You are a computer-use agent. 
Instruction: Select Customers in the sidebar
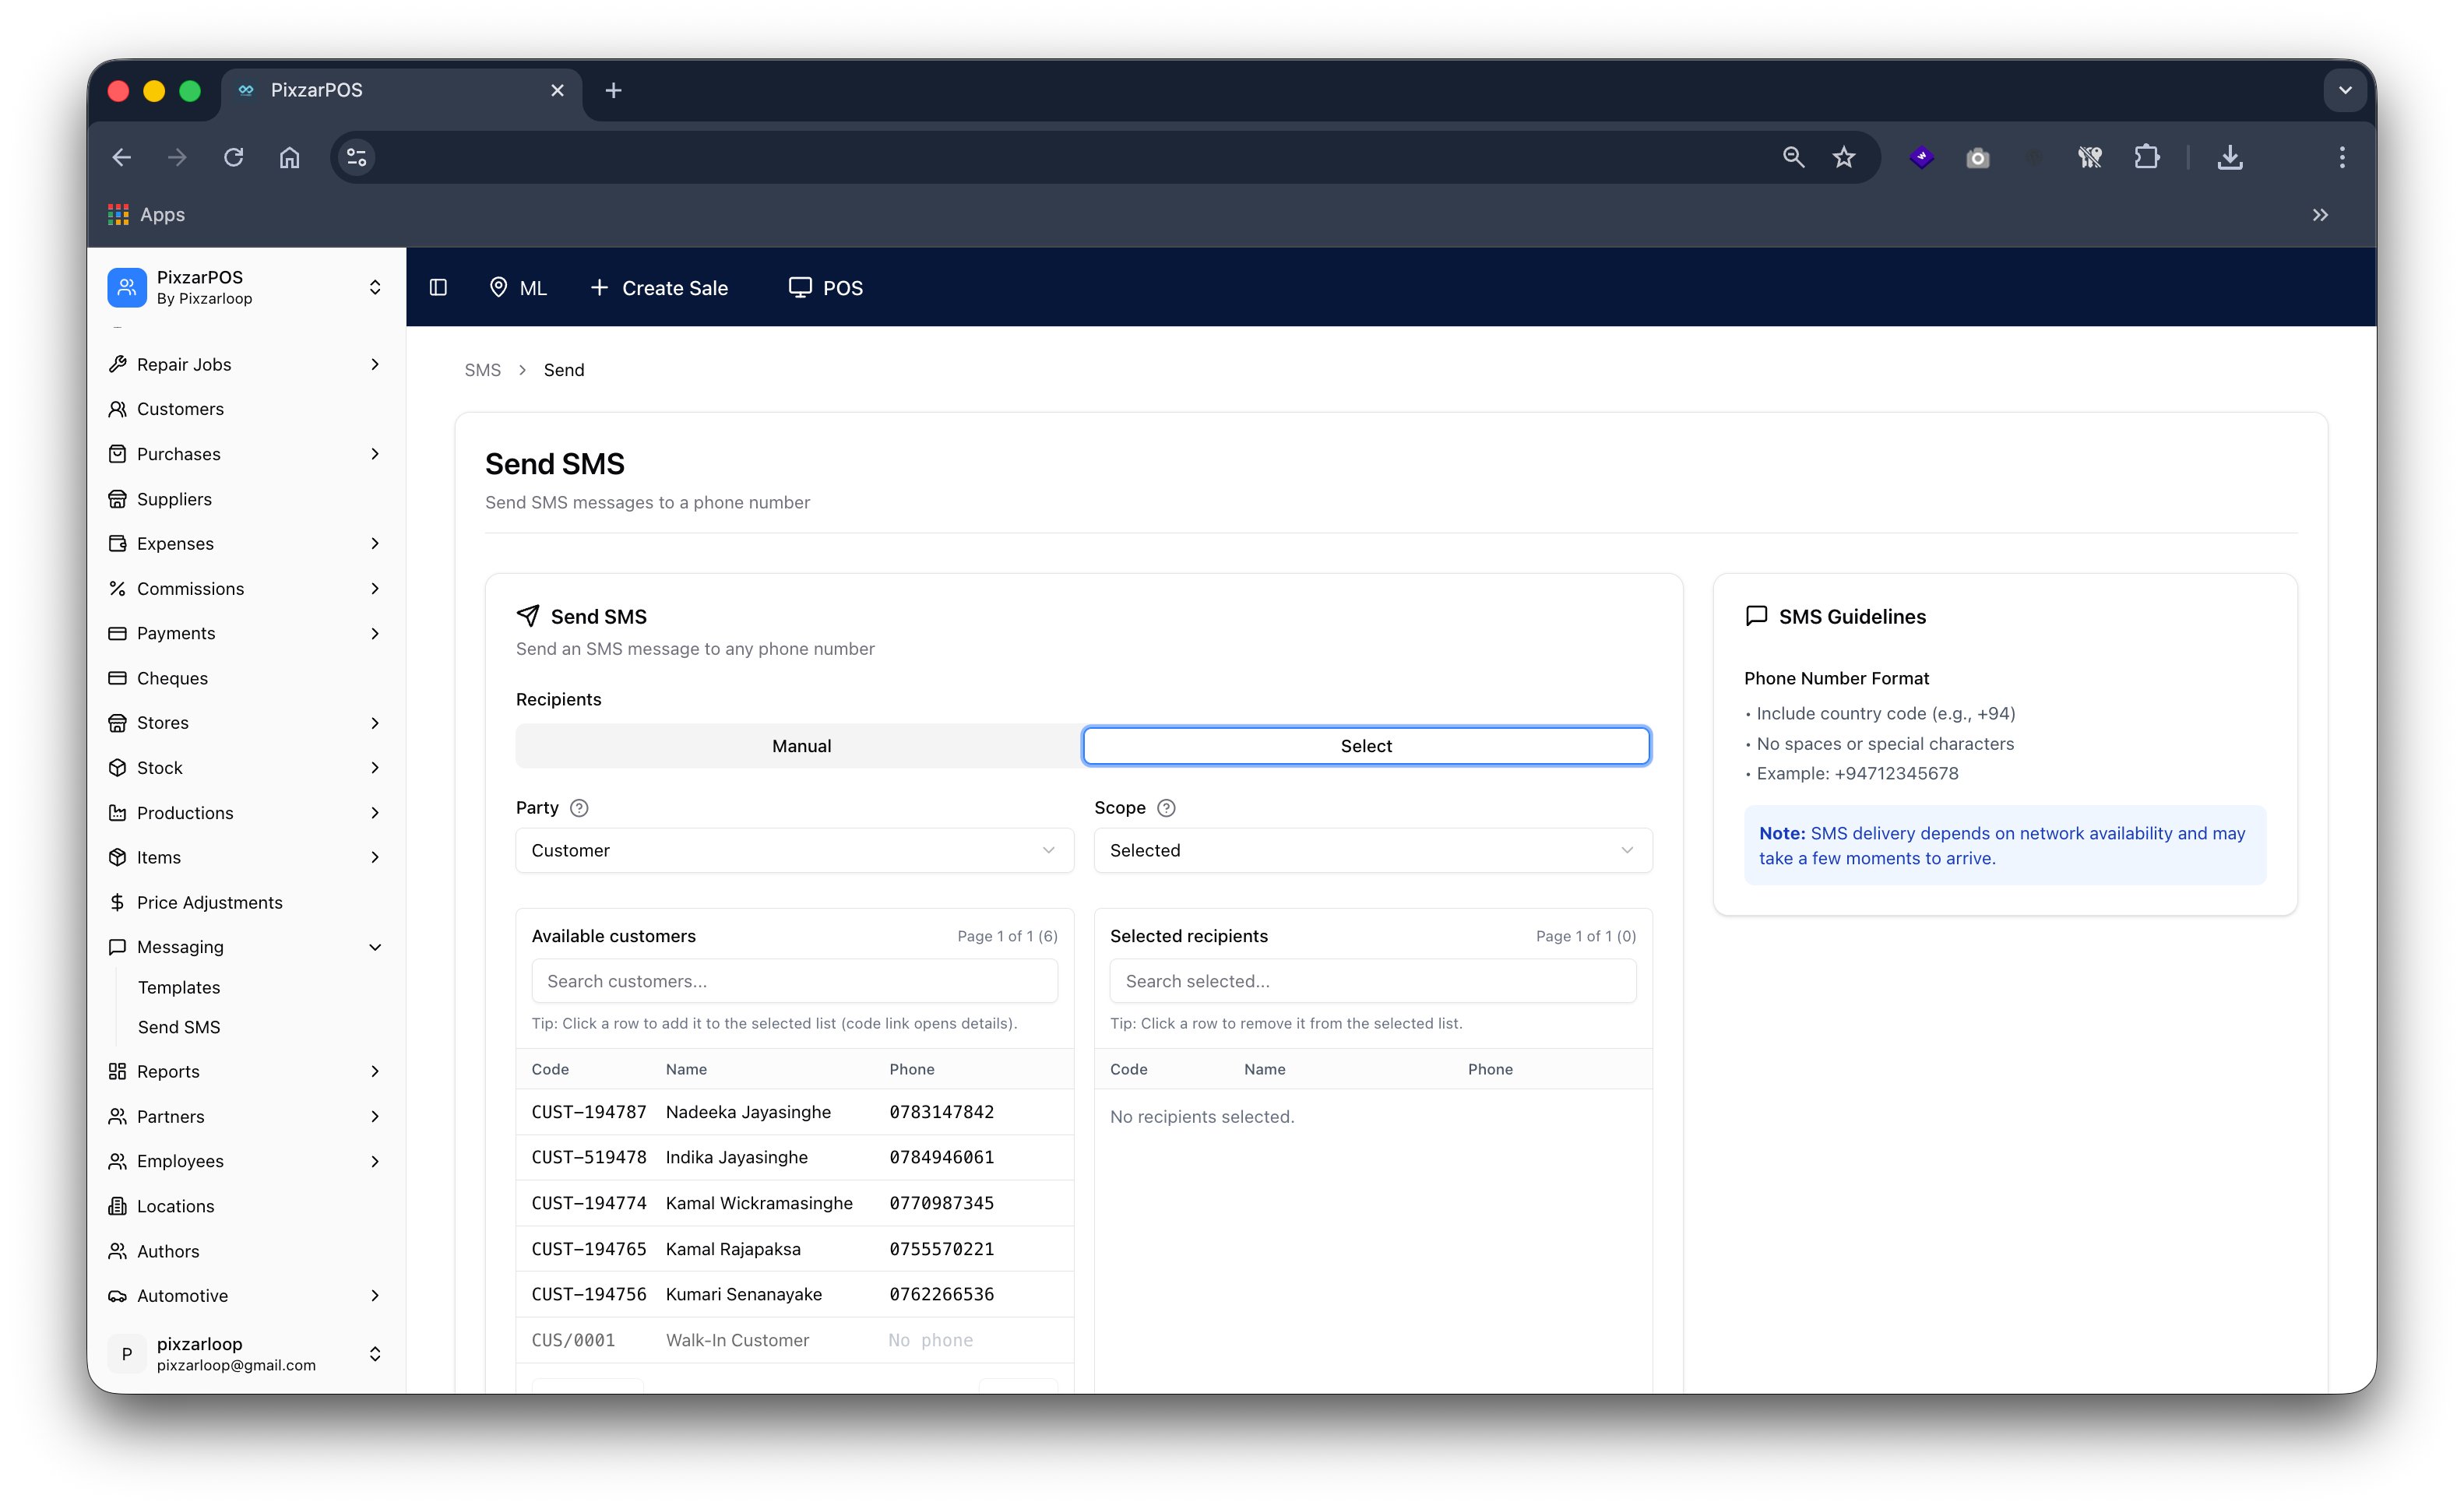(179, 408)
